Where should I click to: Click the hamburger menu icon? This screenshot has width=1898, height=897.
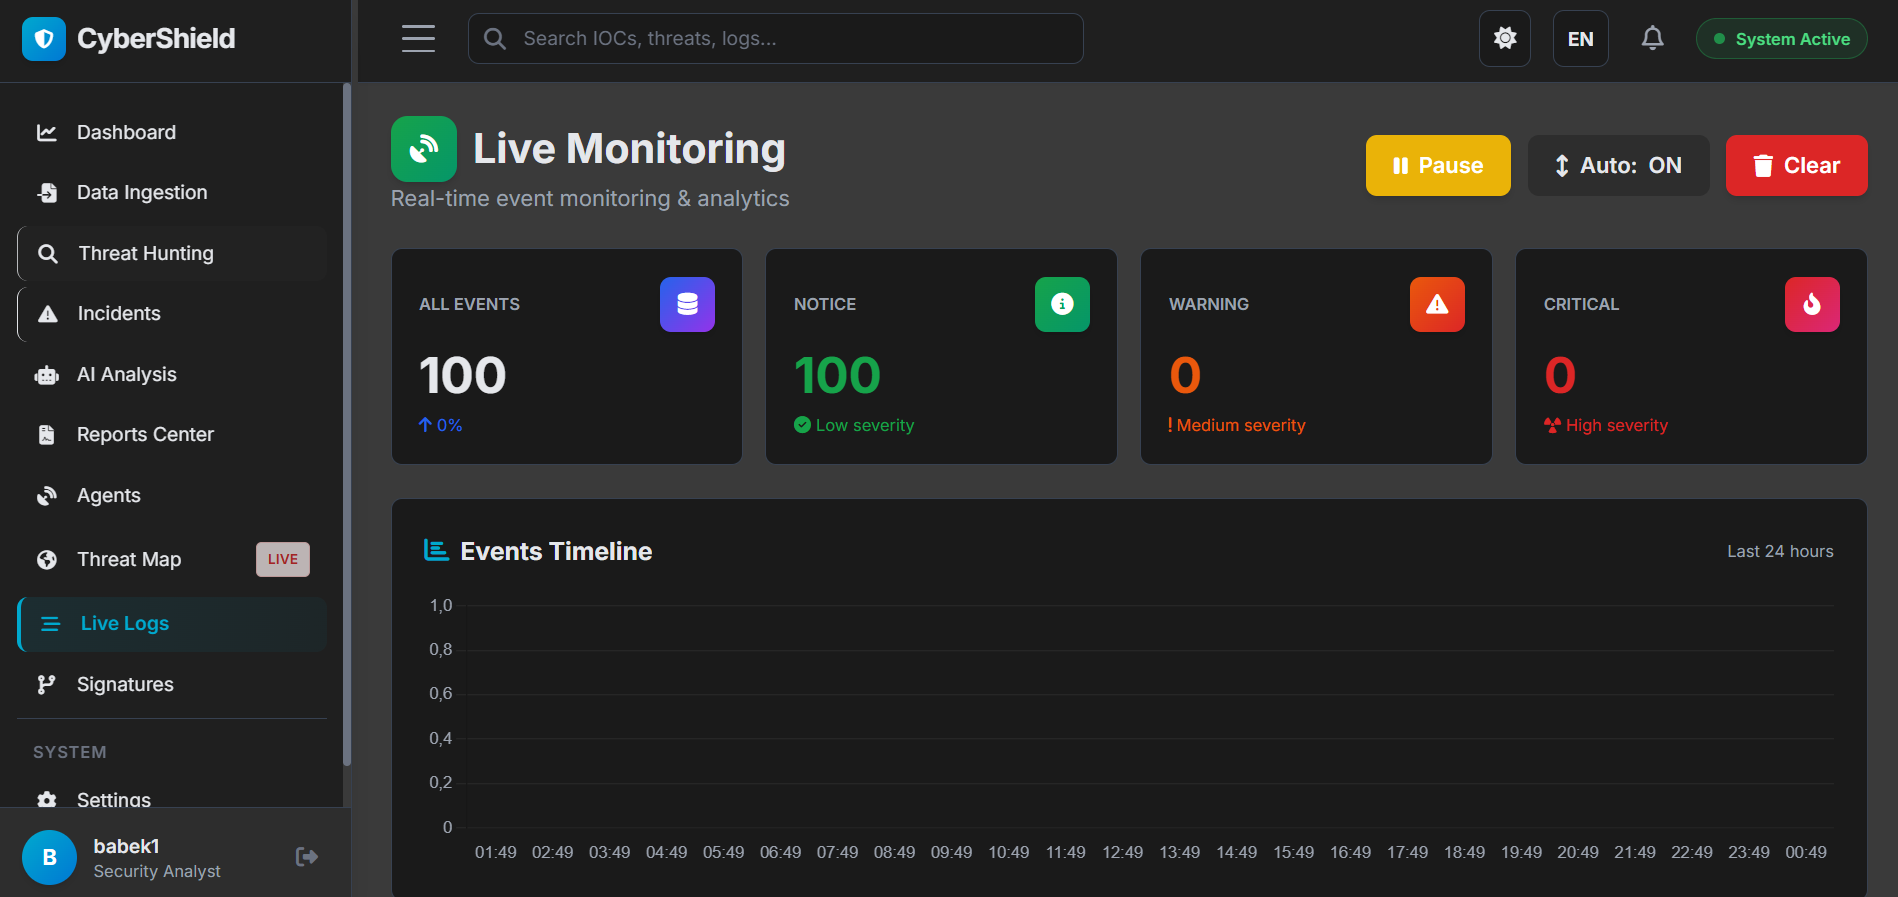[418, 39]
